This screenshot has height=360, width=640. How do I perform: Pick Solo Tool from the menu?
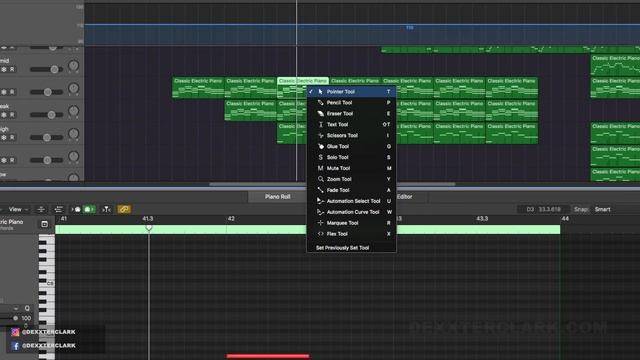351,158
